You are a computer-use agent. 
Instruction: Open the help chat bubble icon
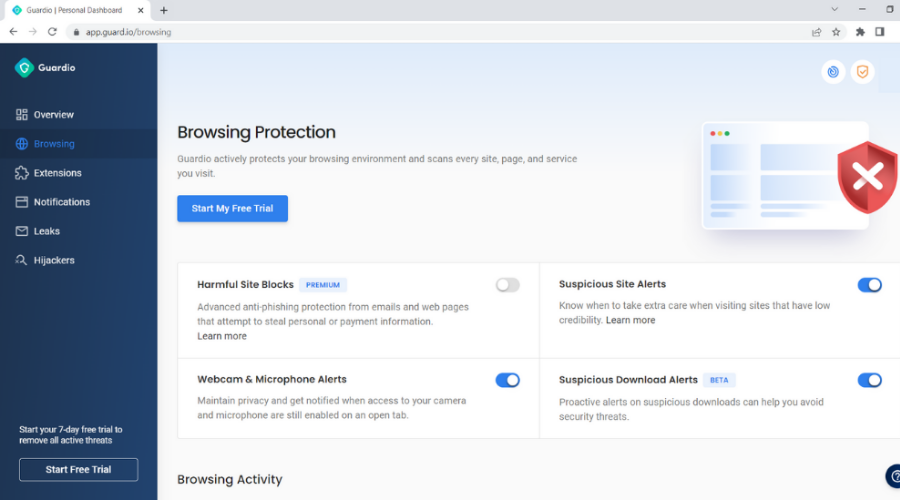point(893,476)
